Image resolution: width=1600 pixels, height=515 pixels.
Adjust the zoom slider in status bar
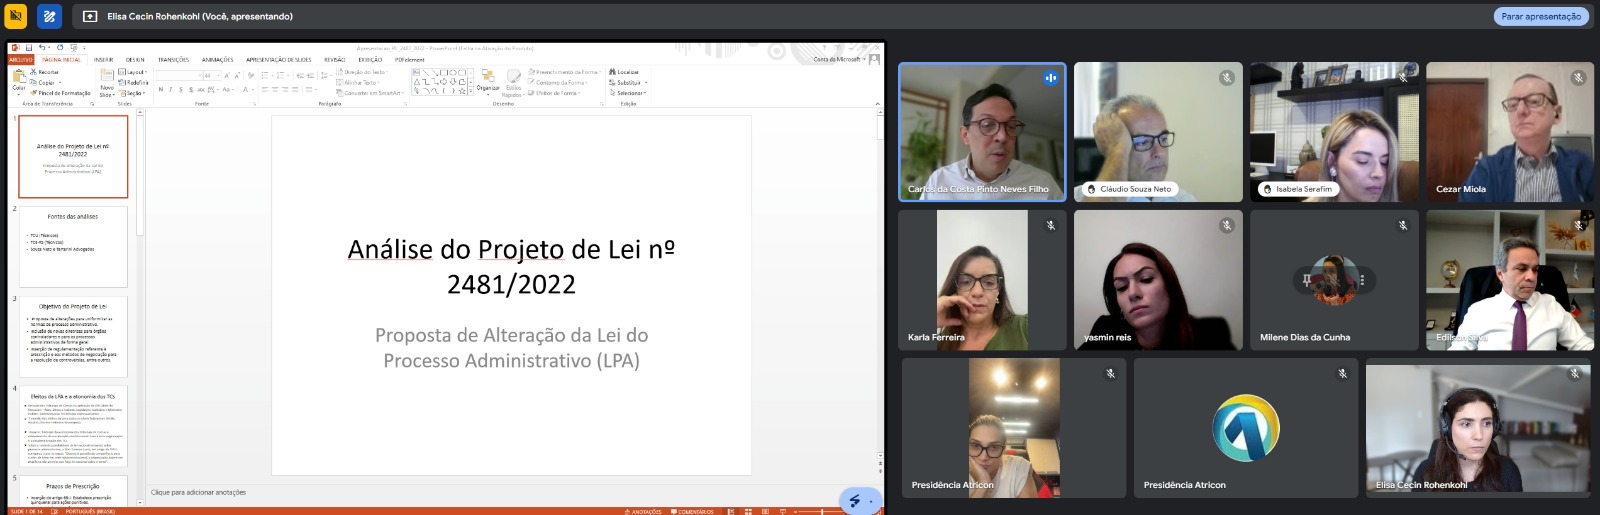coord(823,511)
